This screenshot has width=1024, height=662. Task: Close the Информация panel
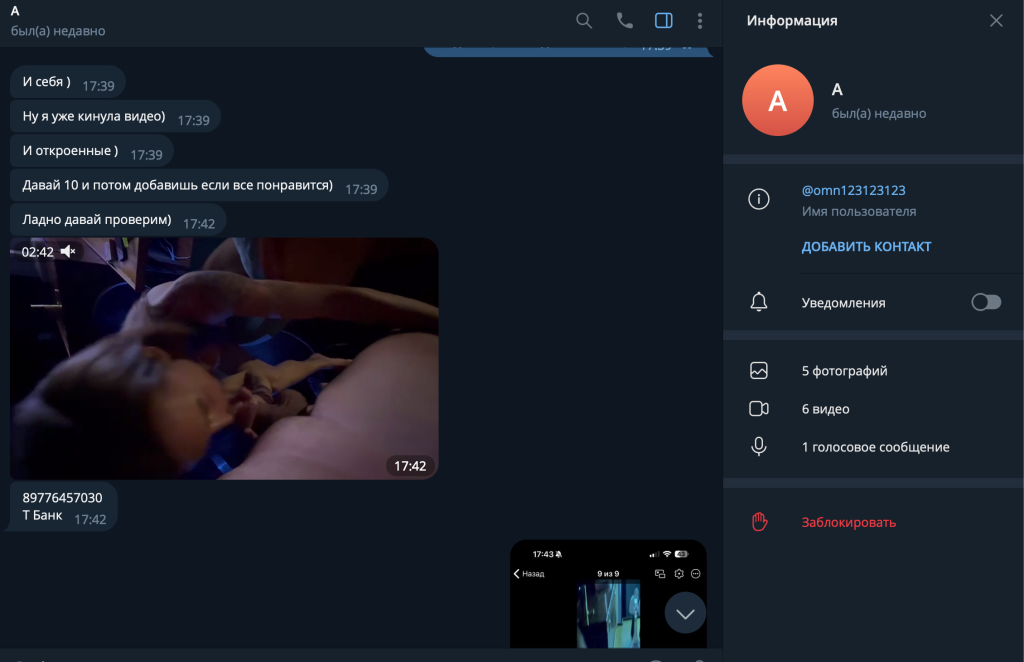pyautogui.click(x=996, y=20)
